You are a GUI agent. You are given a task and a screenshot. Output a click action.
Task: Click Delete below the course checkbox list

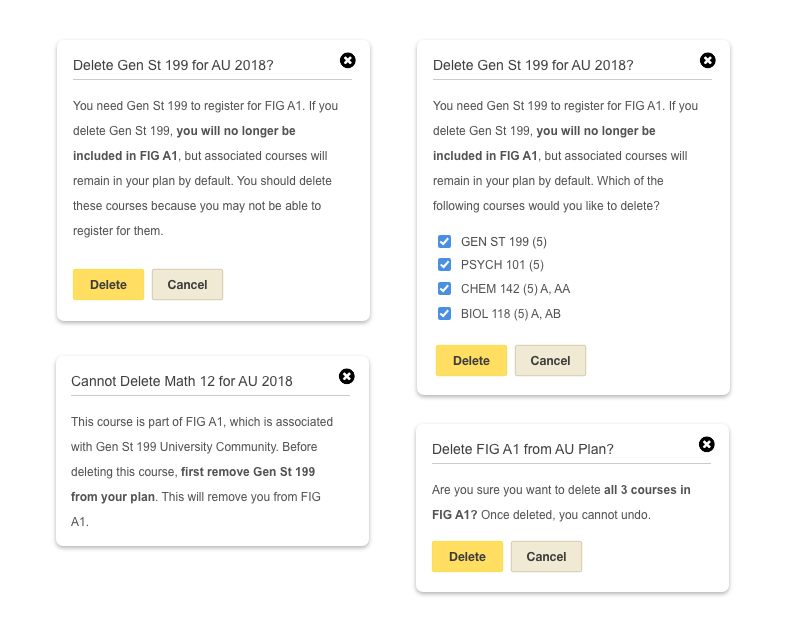(471, 361)
